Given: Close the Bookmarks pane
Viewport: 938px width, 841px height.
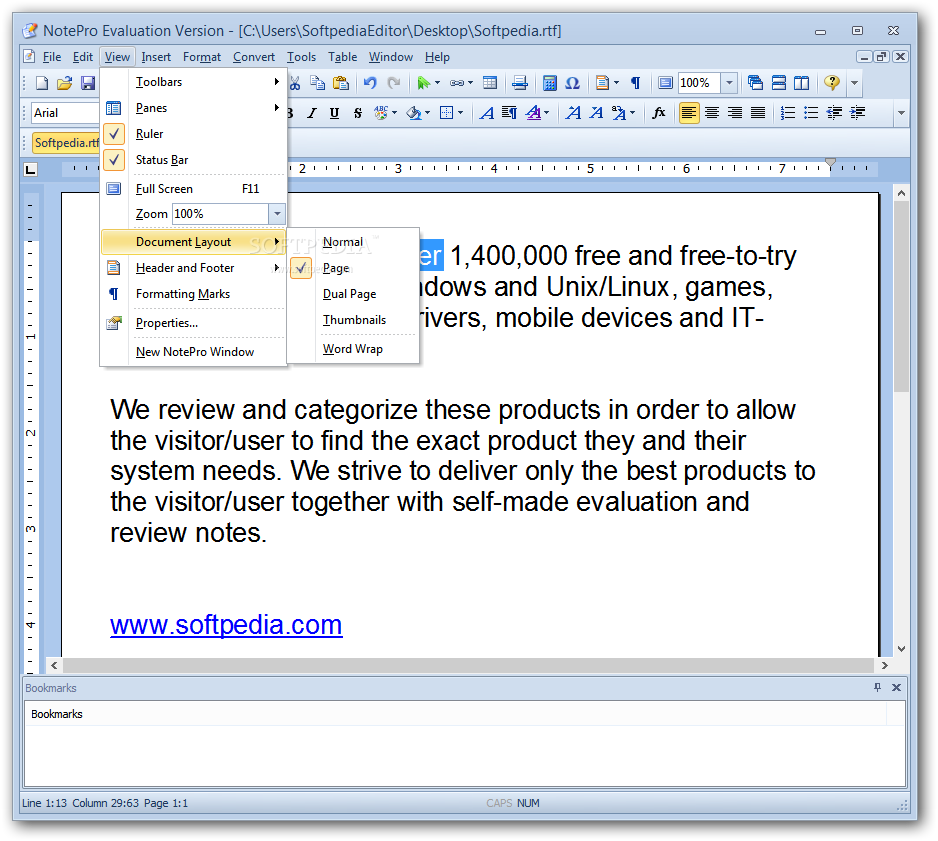Looking at the screenshot, I should [x=896, y=688].
